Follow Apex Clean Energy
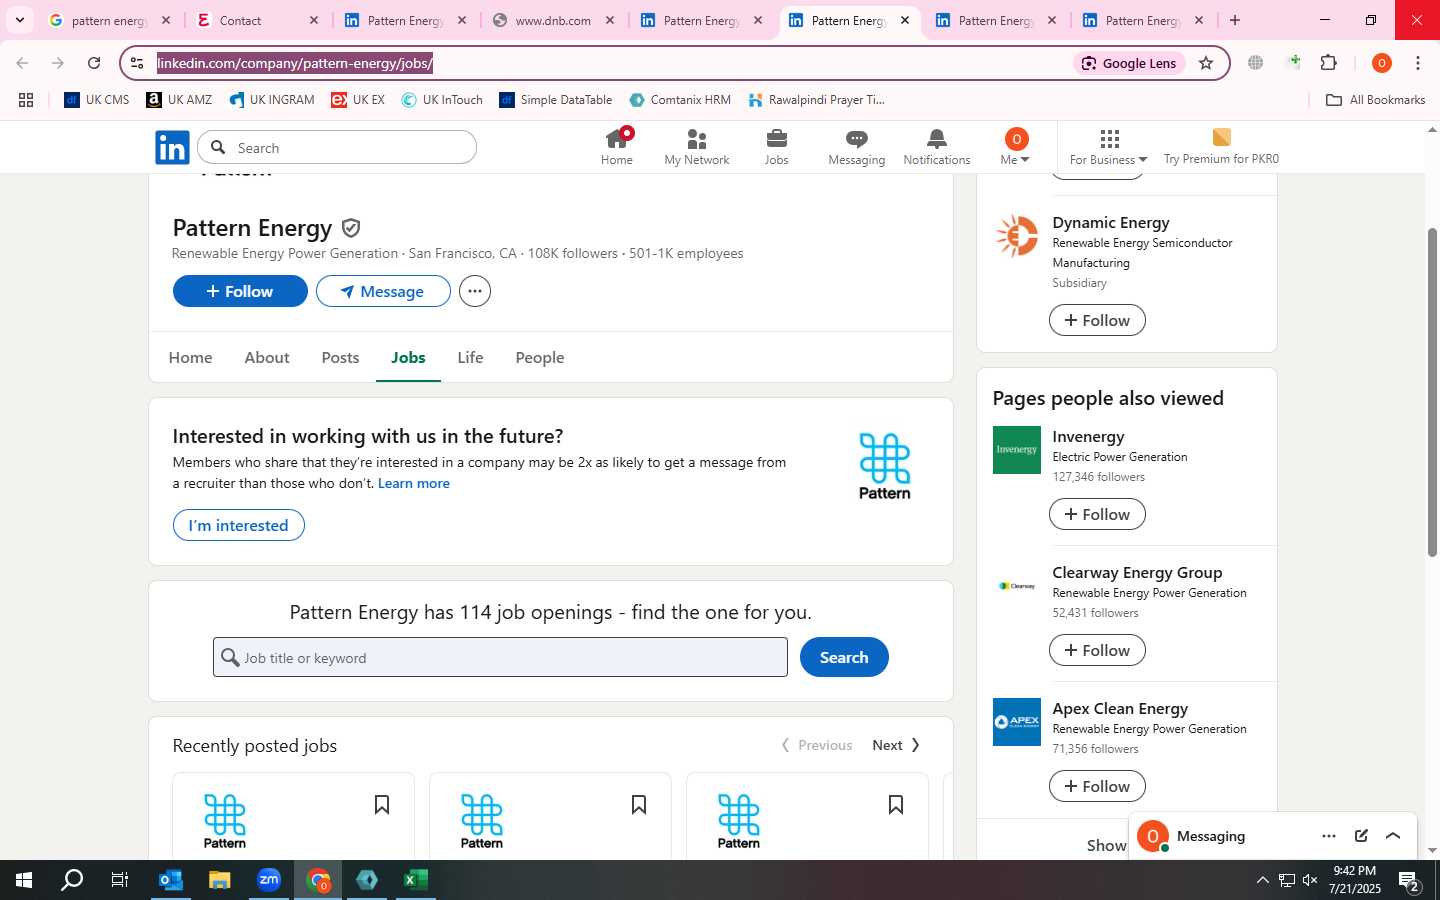 [x=1097, y=786]
